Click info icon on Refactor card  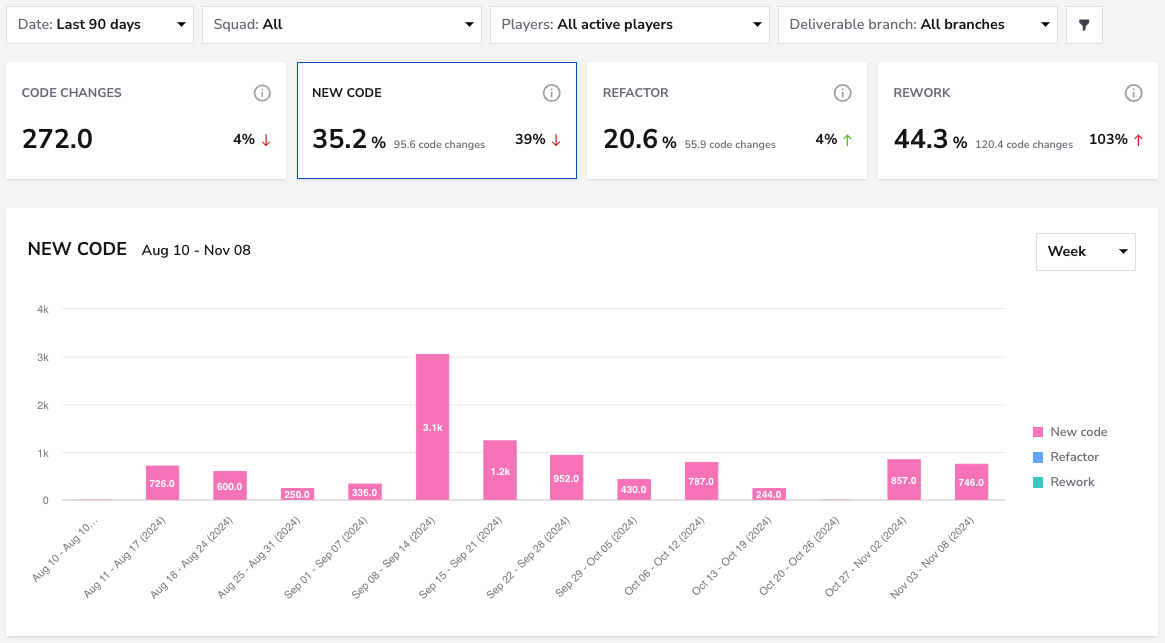(842, 93)
